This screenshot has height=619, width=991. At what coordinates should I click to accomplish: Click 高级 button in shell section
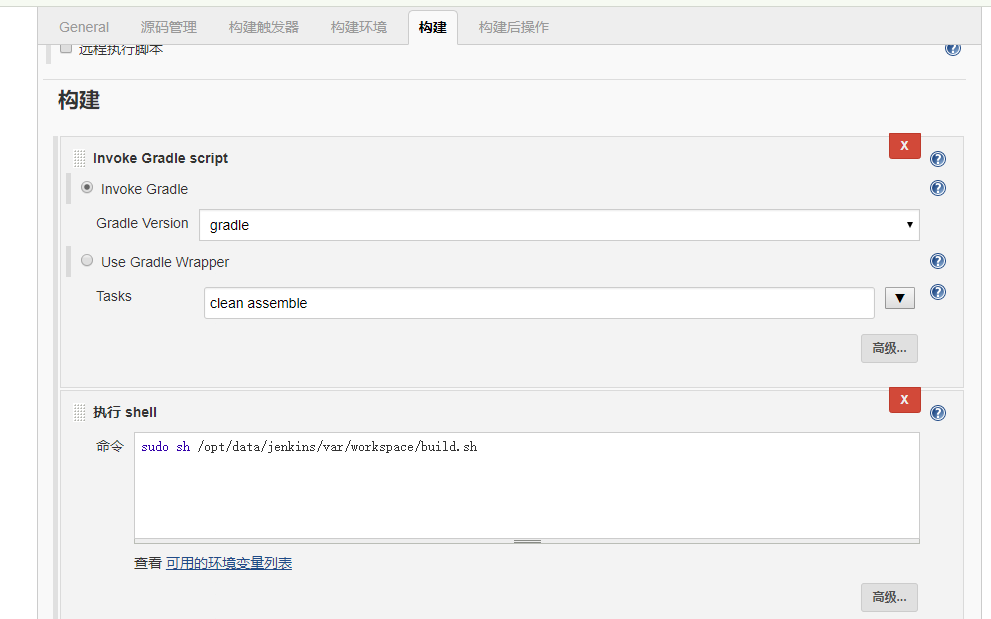(x=889, y=597)
